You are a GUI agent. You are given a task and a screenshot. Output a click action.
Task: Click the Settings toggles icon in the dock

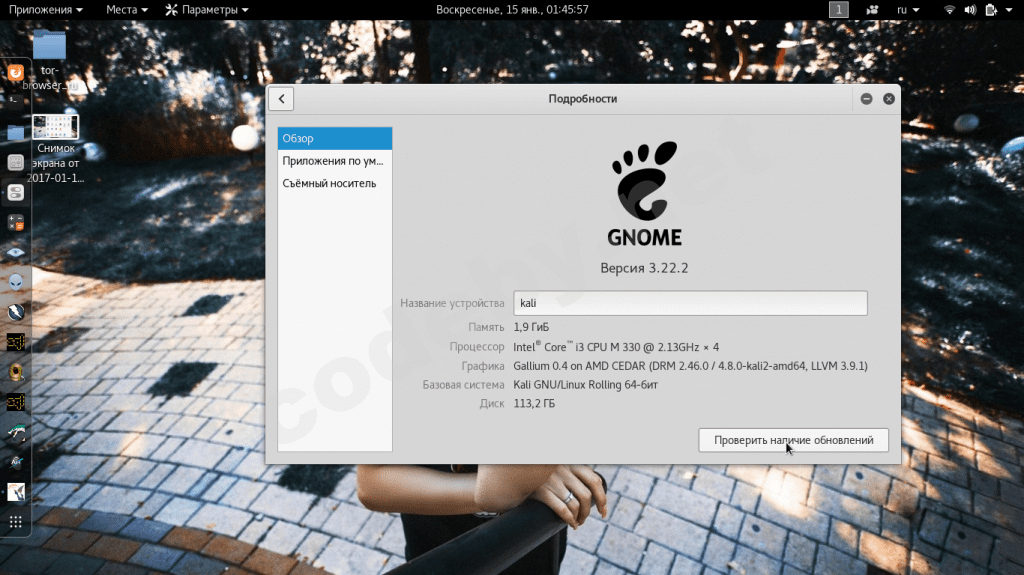point(16,193)
